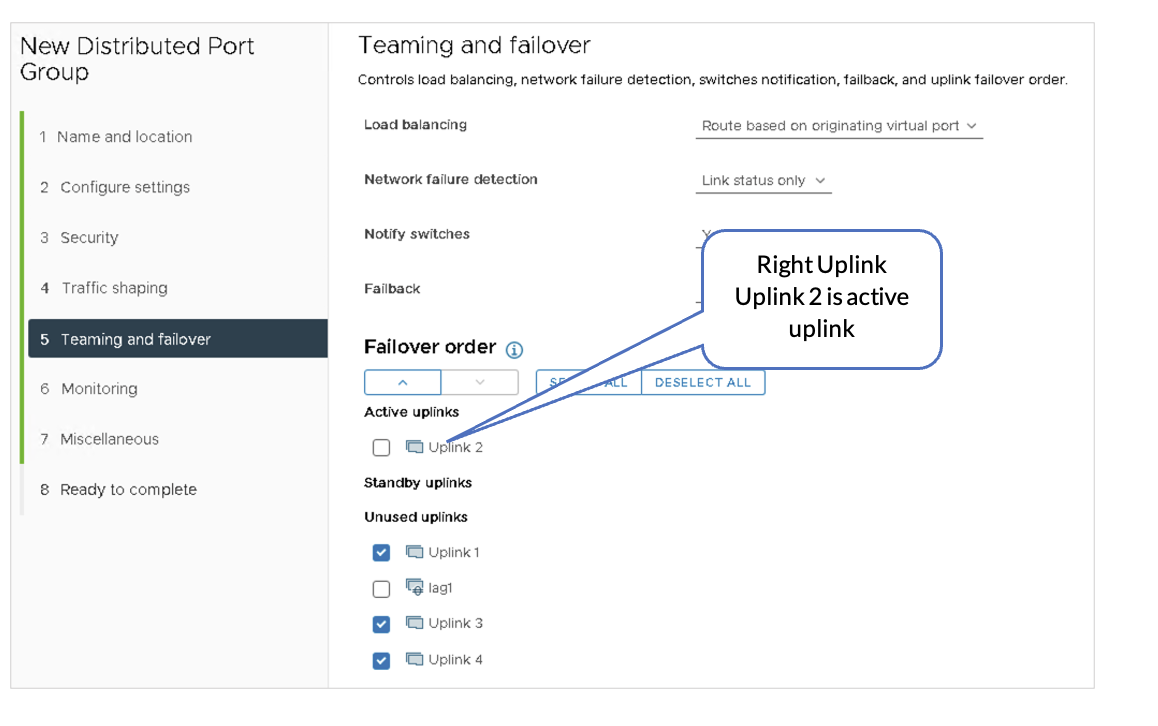Click the Uplink 2 adapter icon
Screen dimensions: 1158x726
414,447
